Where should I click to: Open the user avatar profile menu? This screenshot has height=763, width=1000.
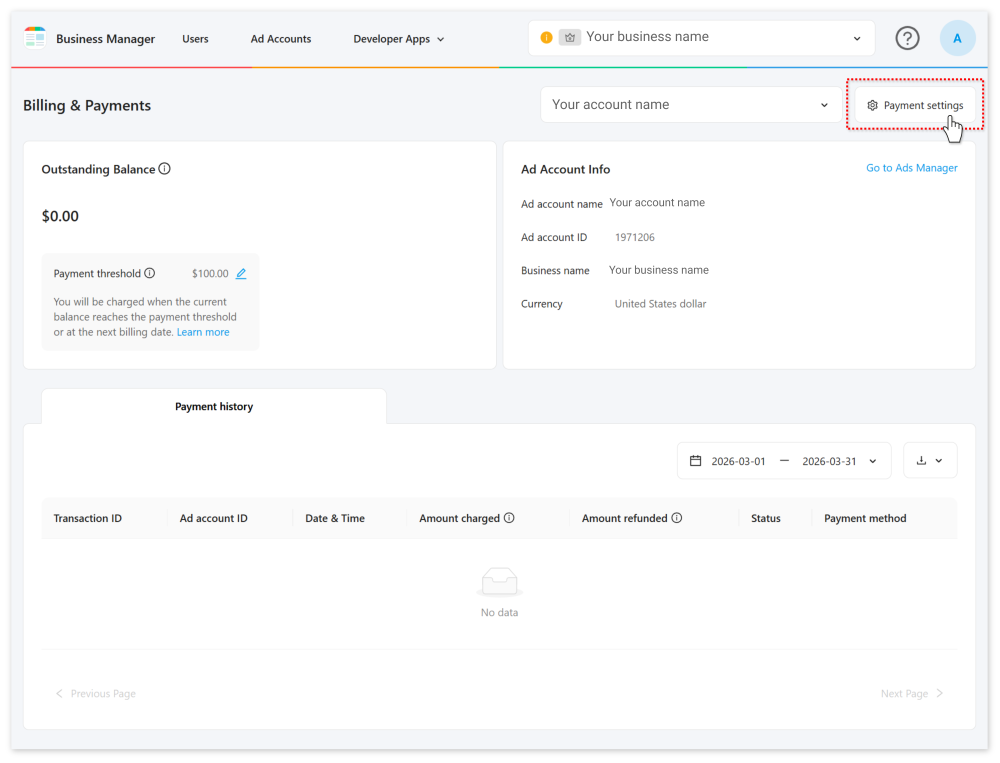[957, 38]
